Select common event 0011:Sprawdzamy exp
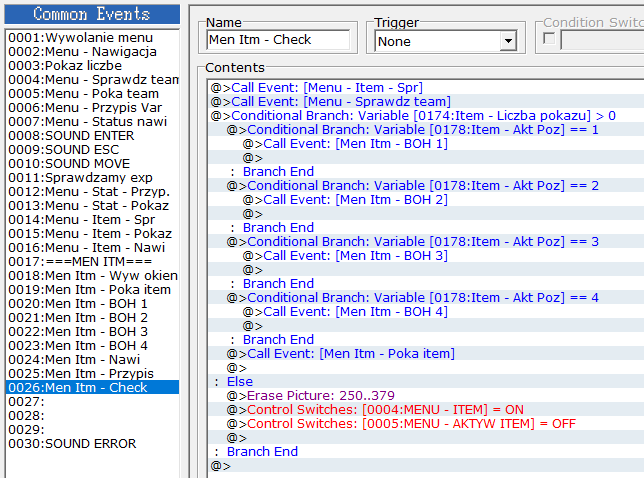Screen dimensions: 644x478 pos(92,177)
